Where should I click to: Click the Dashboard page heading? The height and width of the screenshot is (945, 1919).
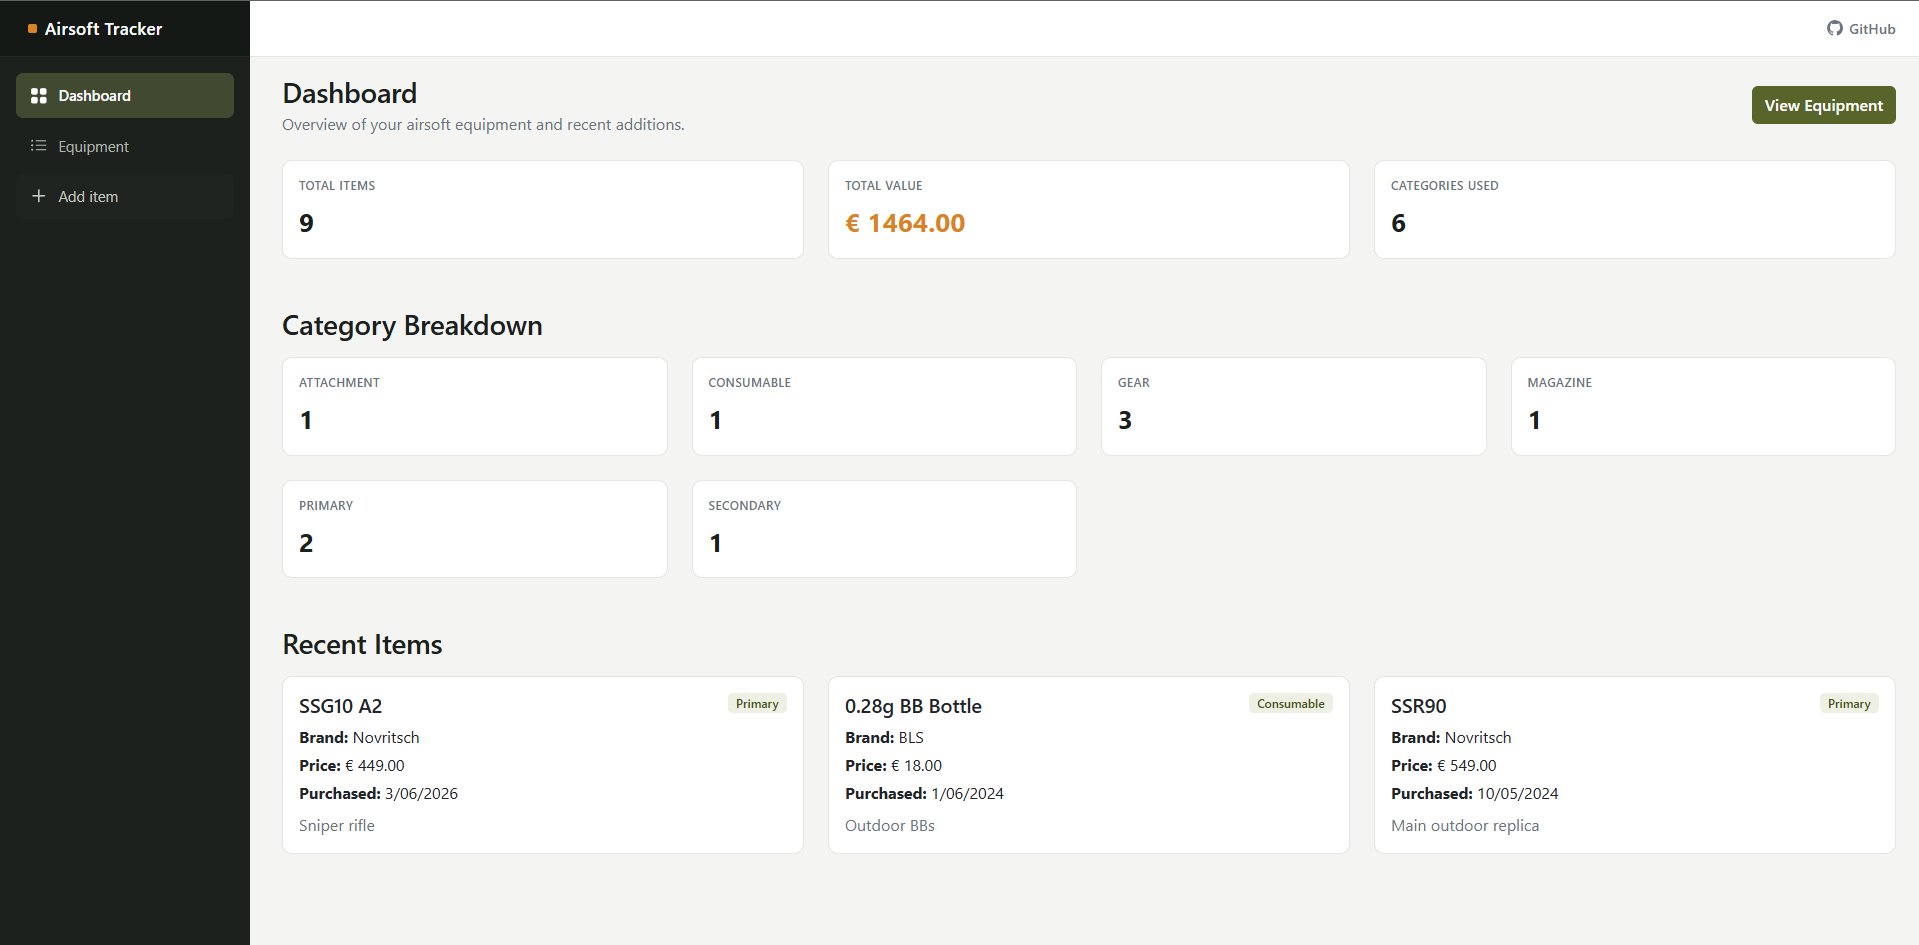(350, 93)
